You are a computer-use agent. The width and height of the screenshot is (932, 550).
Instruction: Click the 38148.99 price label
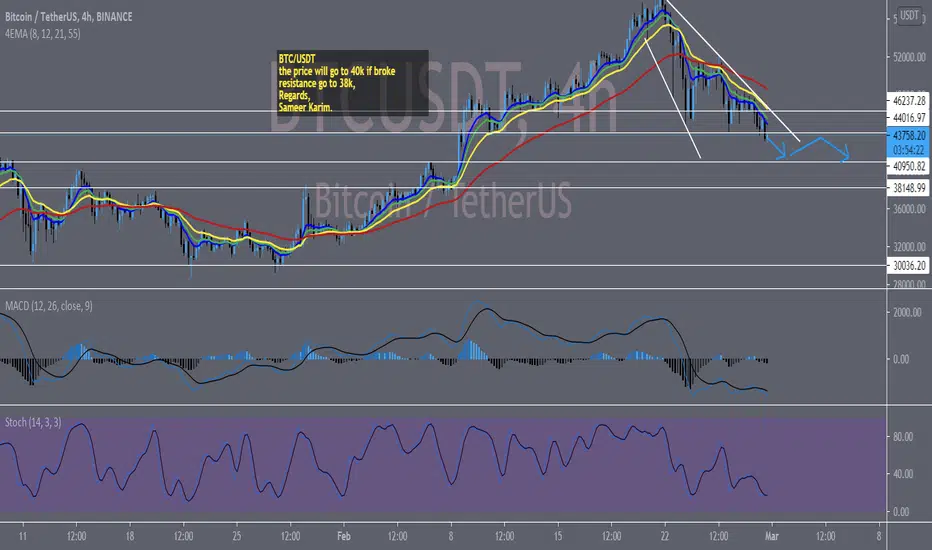click(908, 188)
